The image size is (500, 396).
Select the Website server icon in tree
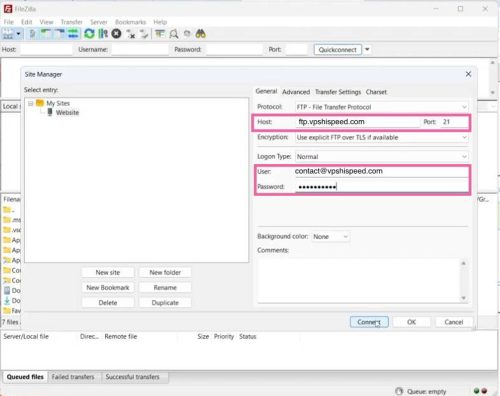[x=50, y=112]
